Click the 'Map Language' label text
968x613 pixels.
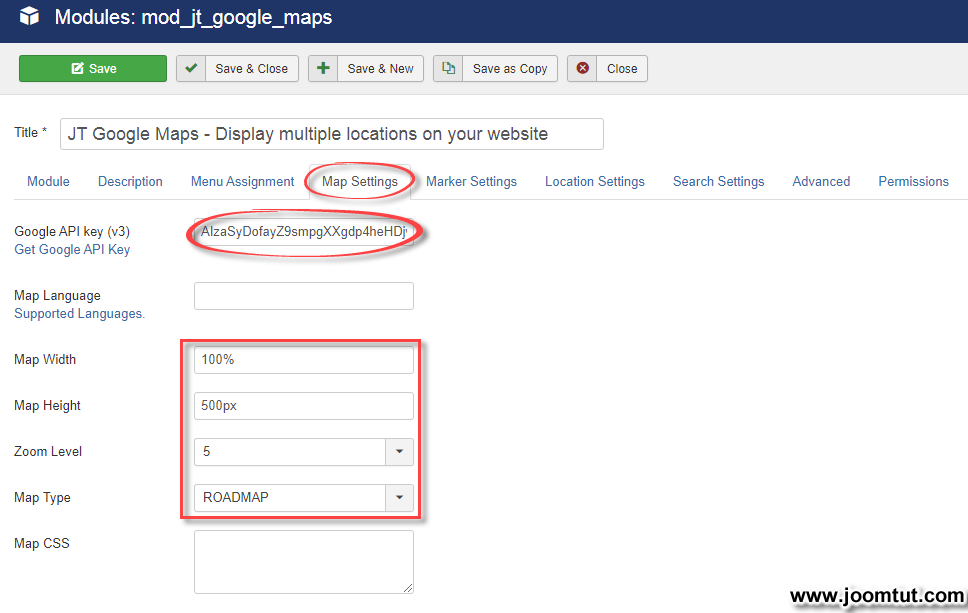click(57, 296)
